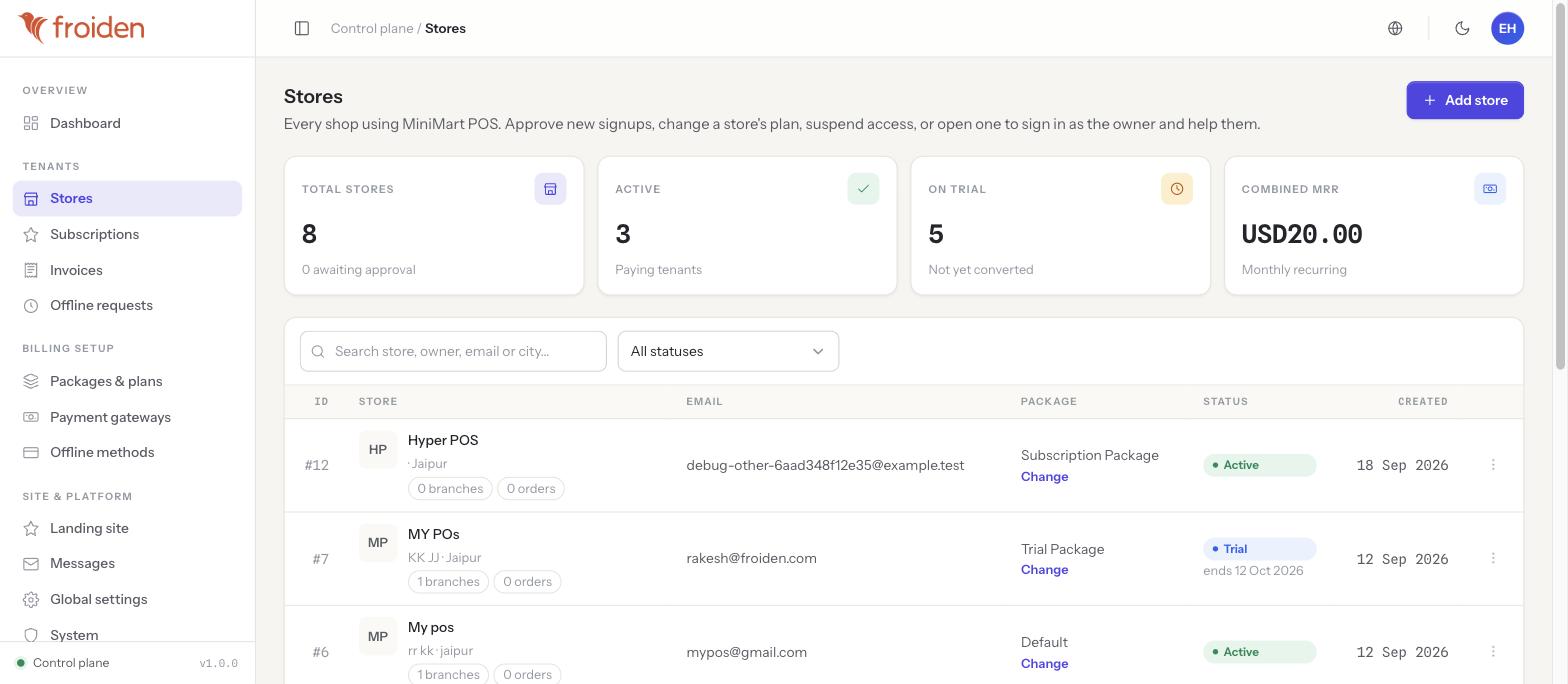Open Offline methods page

pos(127,452)
